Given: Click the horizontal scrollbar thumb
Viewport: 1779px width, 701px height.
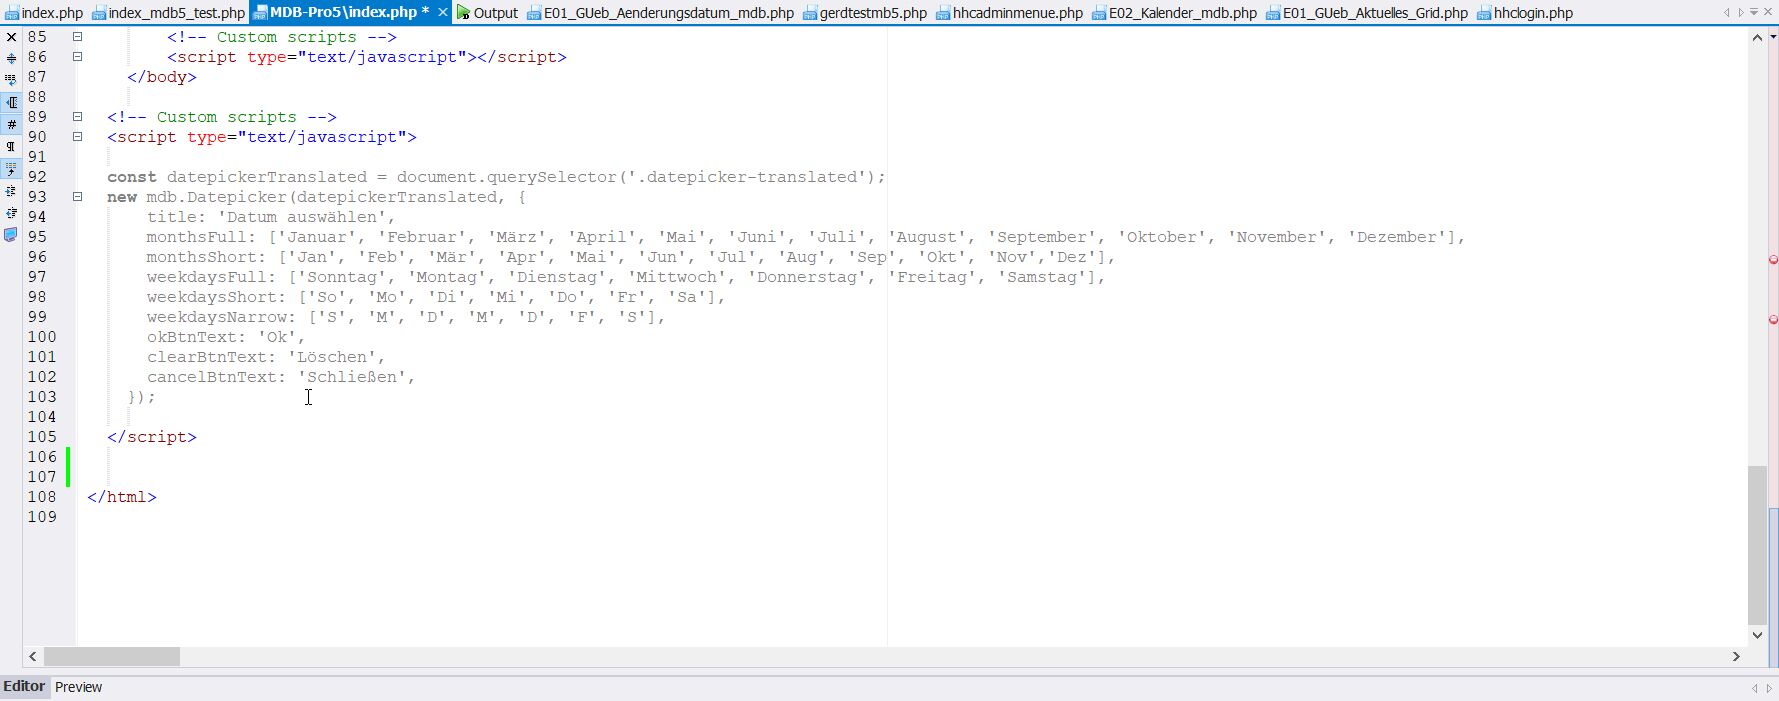Looking at the screenshot, I should (x=112, y=656).
